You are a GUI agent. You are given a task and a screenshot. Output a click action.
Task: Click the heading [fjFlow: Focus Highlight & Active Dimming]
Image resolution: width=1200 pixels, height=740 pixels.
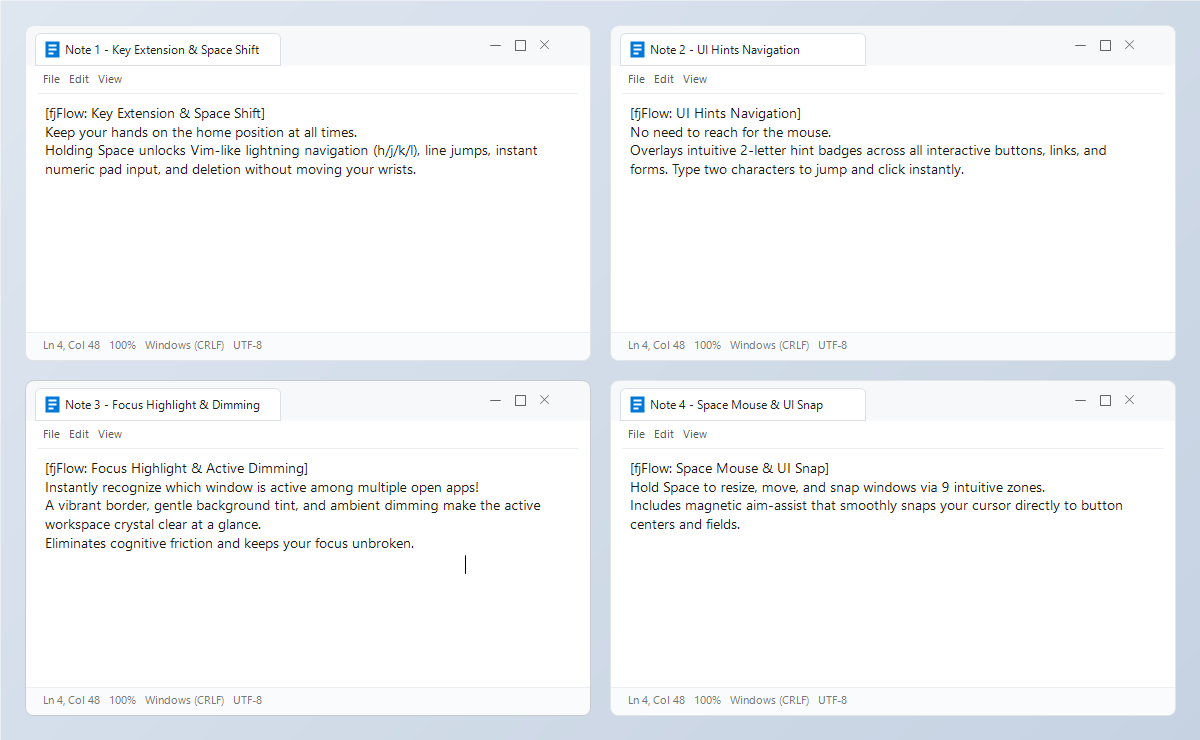(176, 468)
